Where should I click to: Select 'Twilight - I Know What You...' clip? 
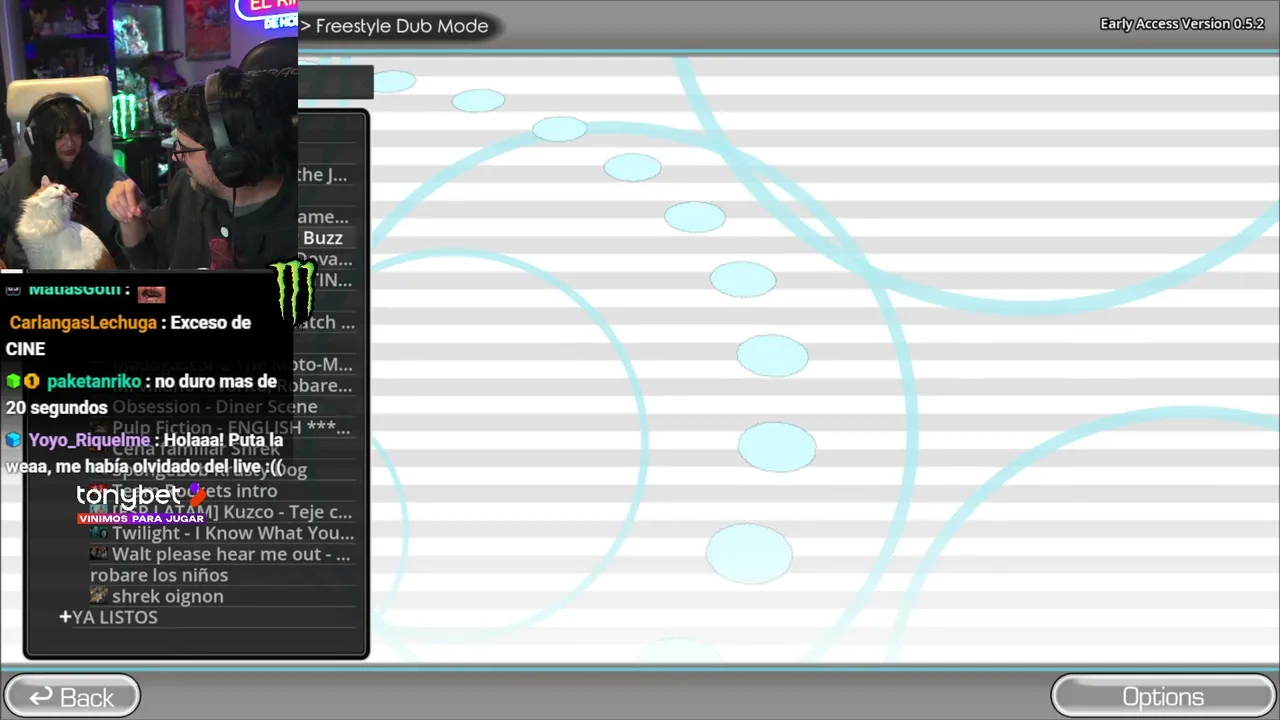point(233,533)
